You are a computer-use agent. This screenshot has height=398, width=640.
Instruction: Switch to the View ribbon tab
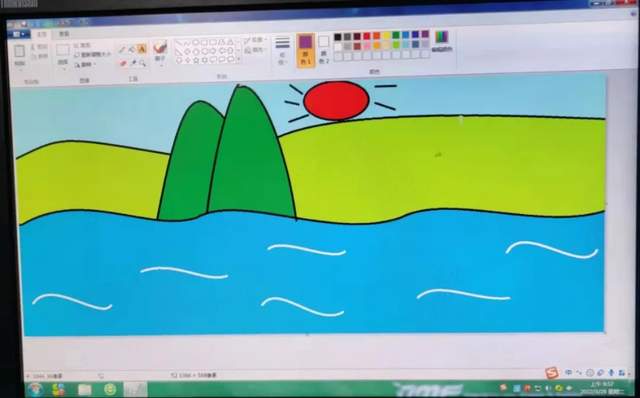tap(64, 34)
